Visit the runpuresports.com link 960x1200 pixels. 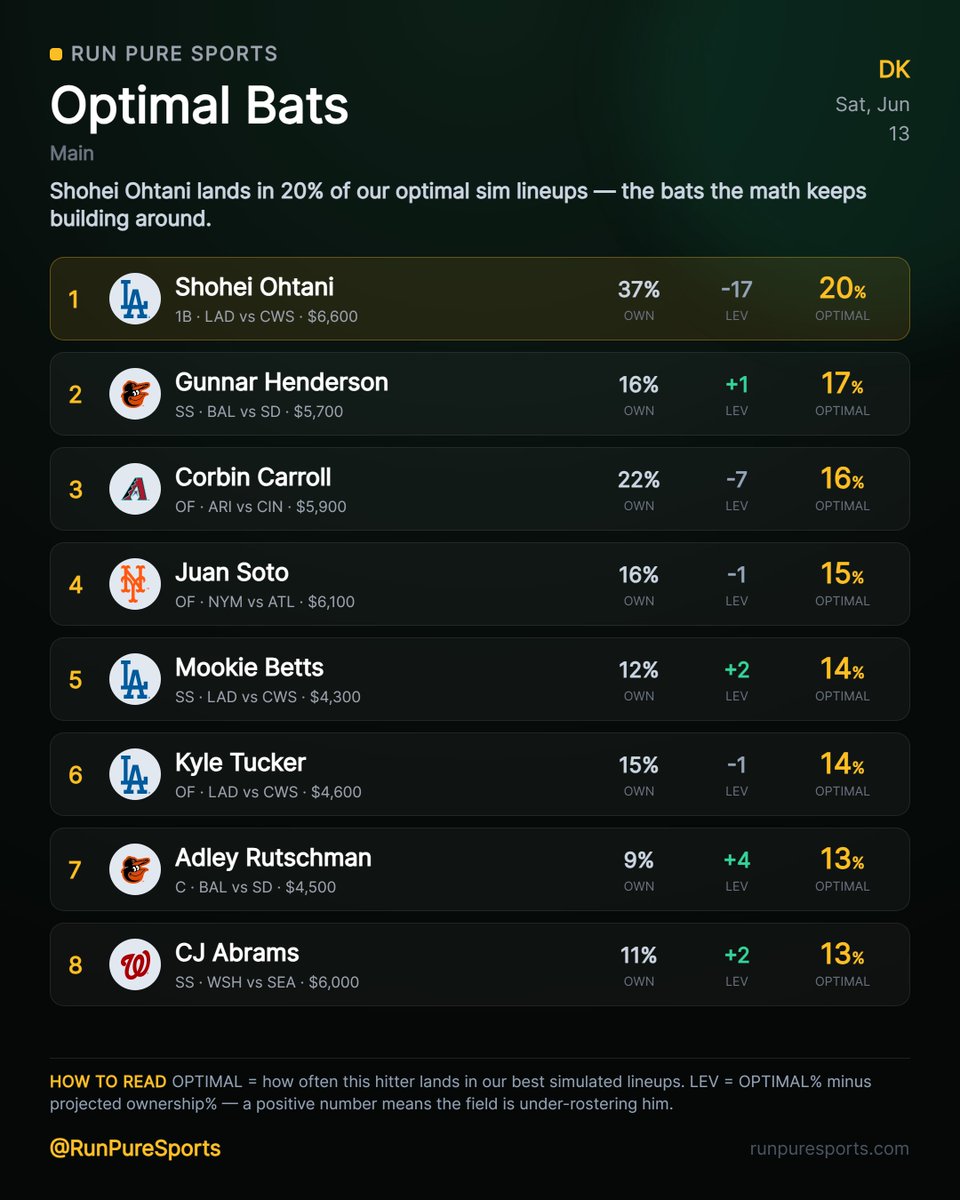tap(830, 1148)
